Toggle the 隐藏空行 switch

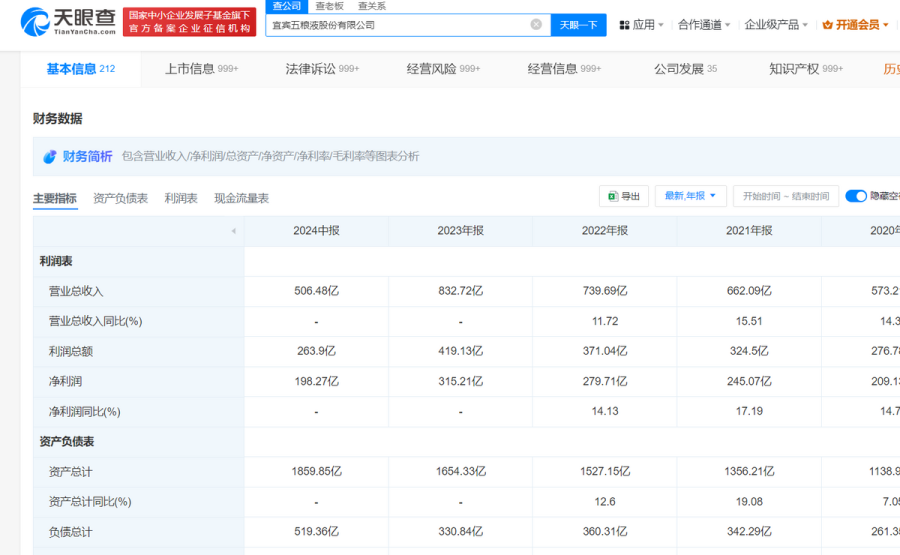click(x=855, y=196)
